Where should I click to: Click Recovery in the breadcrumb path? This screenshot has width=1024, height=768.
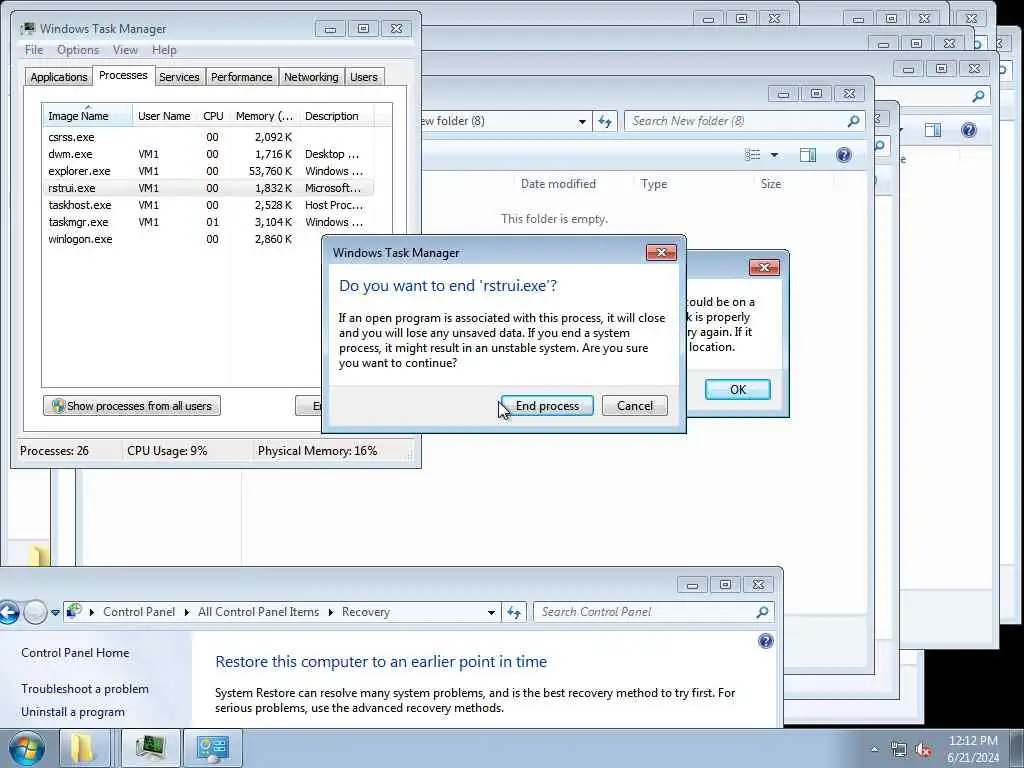(366, 612)
